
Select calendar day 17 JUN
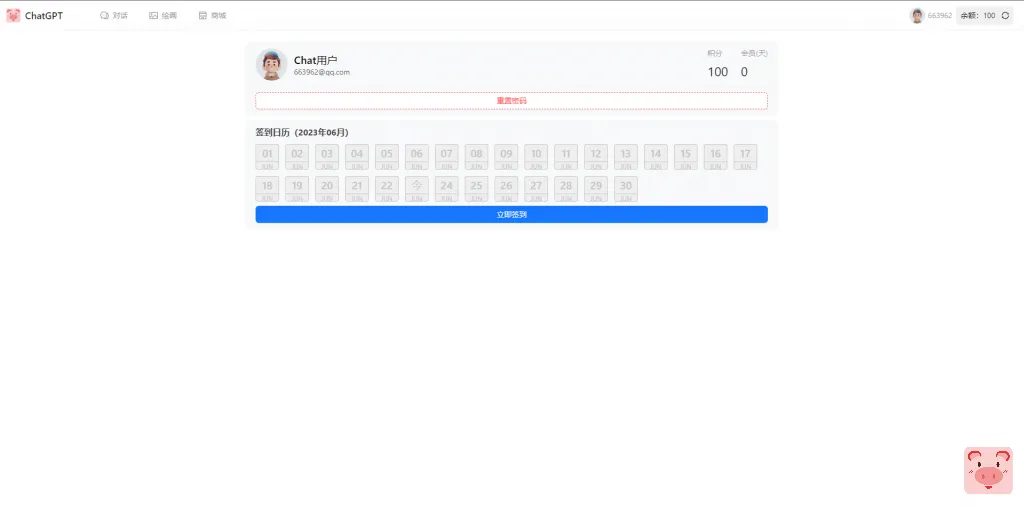coord(745,157)
